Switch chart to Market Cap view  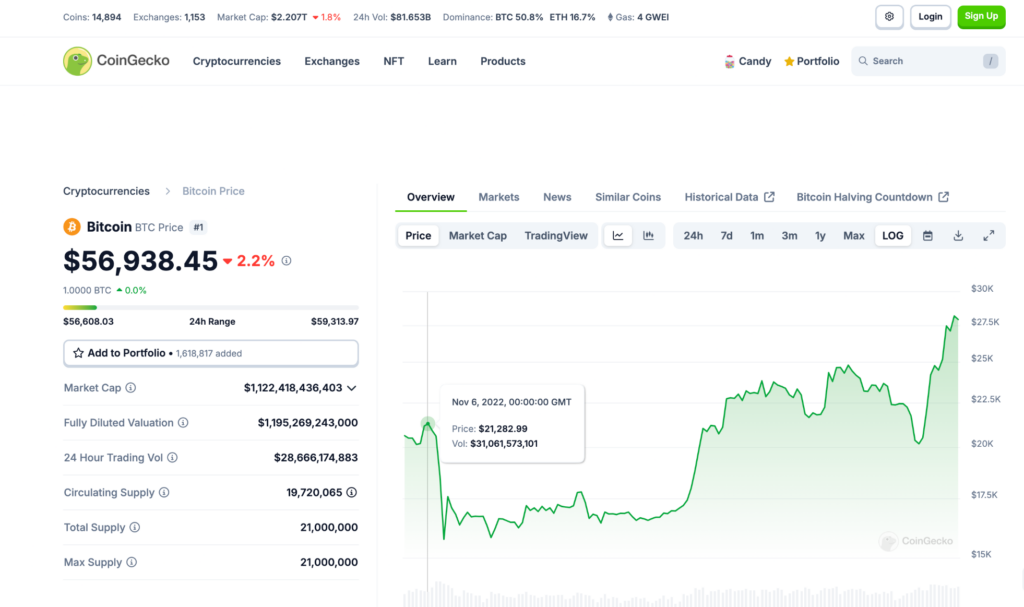(x=477, y=235)
